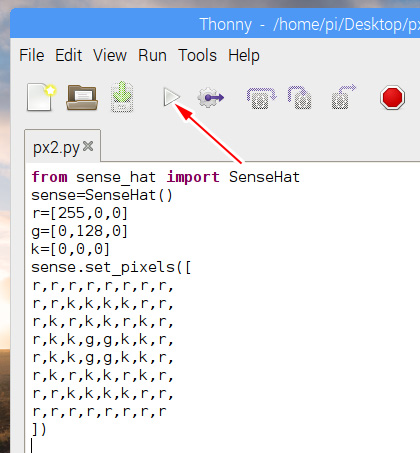Open the Help menu

pyautogui.click(x=244, y=56)
